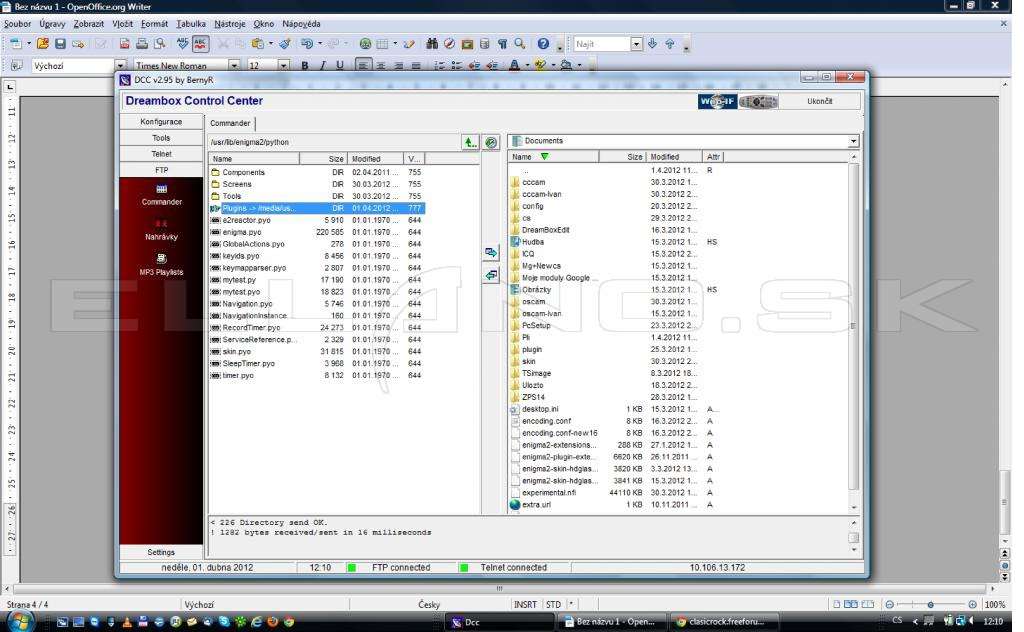This screenshot has width=1024, height=632.
Task: Click the Ukončit button
Action: (820, 101)
